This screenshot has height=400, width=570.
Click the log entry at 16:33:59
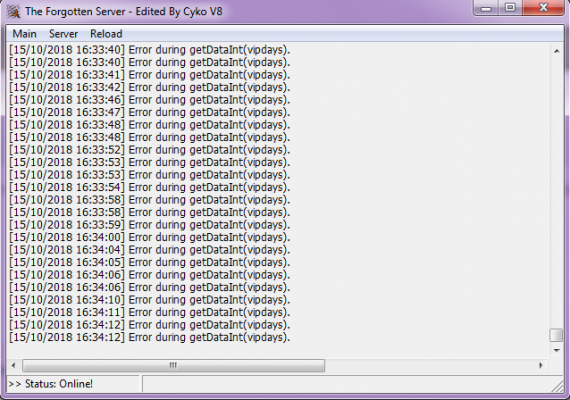150,225
